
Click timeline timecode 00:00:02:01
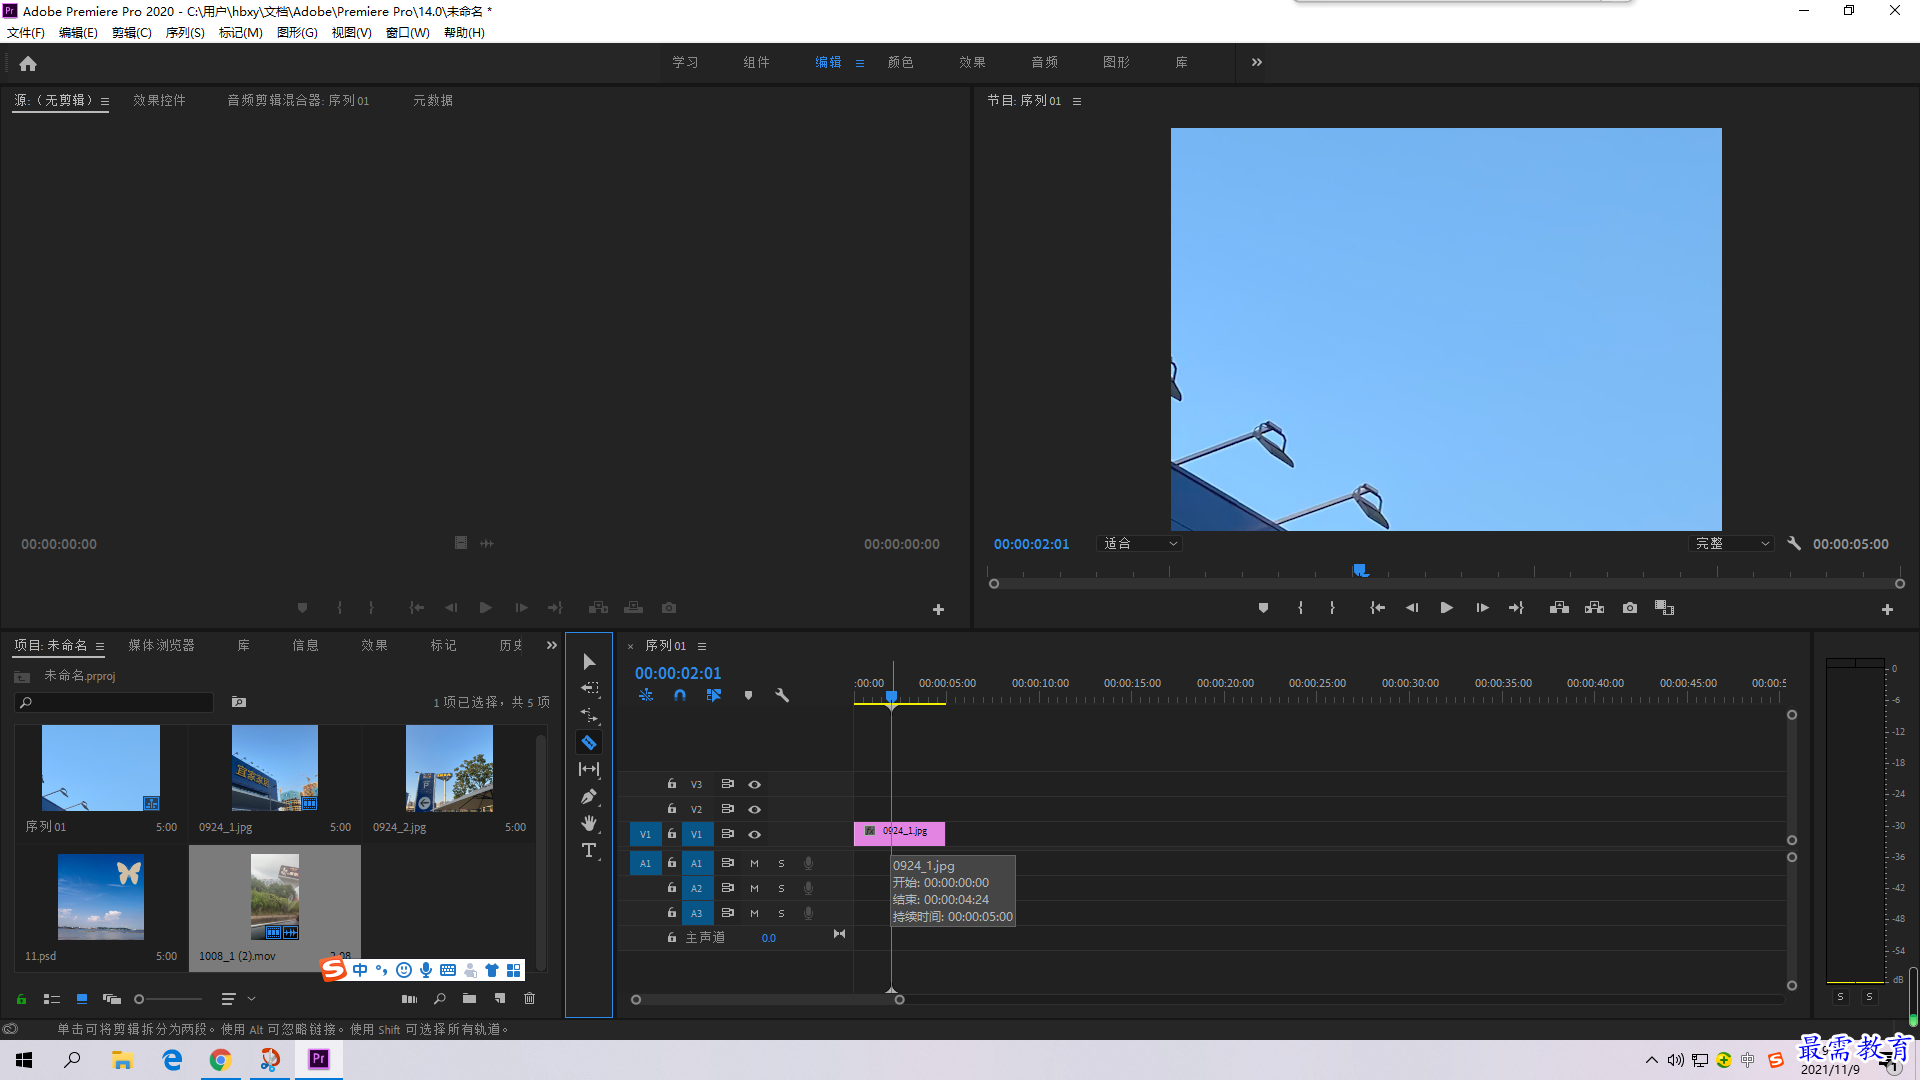pos(678,673)
